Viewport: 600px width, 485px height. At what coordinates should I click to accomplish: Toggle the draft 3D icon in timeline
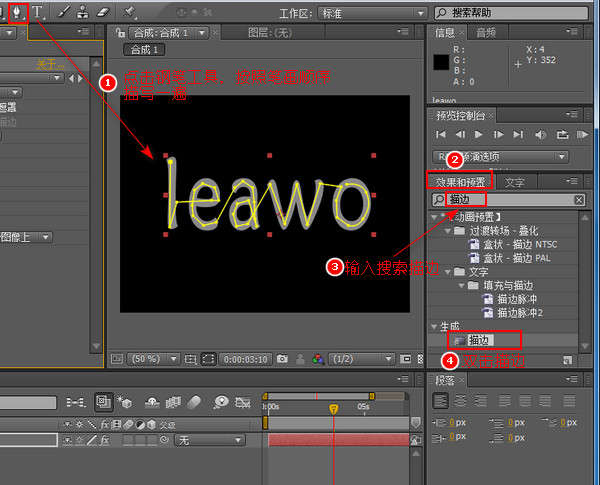(x=125, y=402)
